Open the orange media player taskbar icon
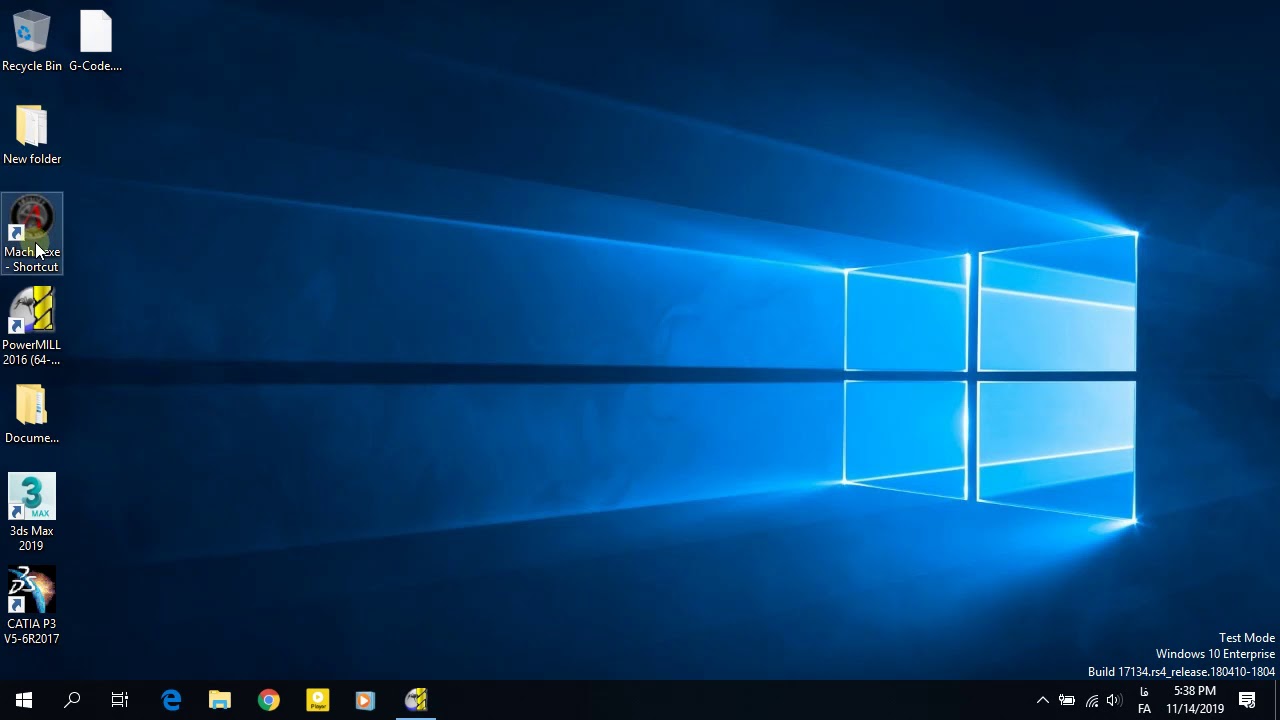The width and height of the screenshot is (1280, 720). click(365, 700)
